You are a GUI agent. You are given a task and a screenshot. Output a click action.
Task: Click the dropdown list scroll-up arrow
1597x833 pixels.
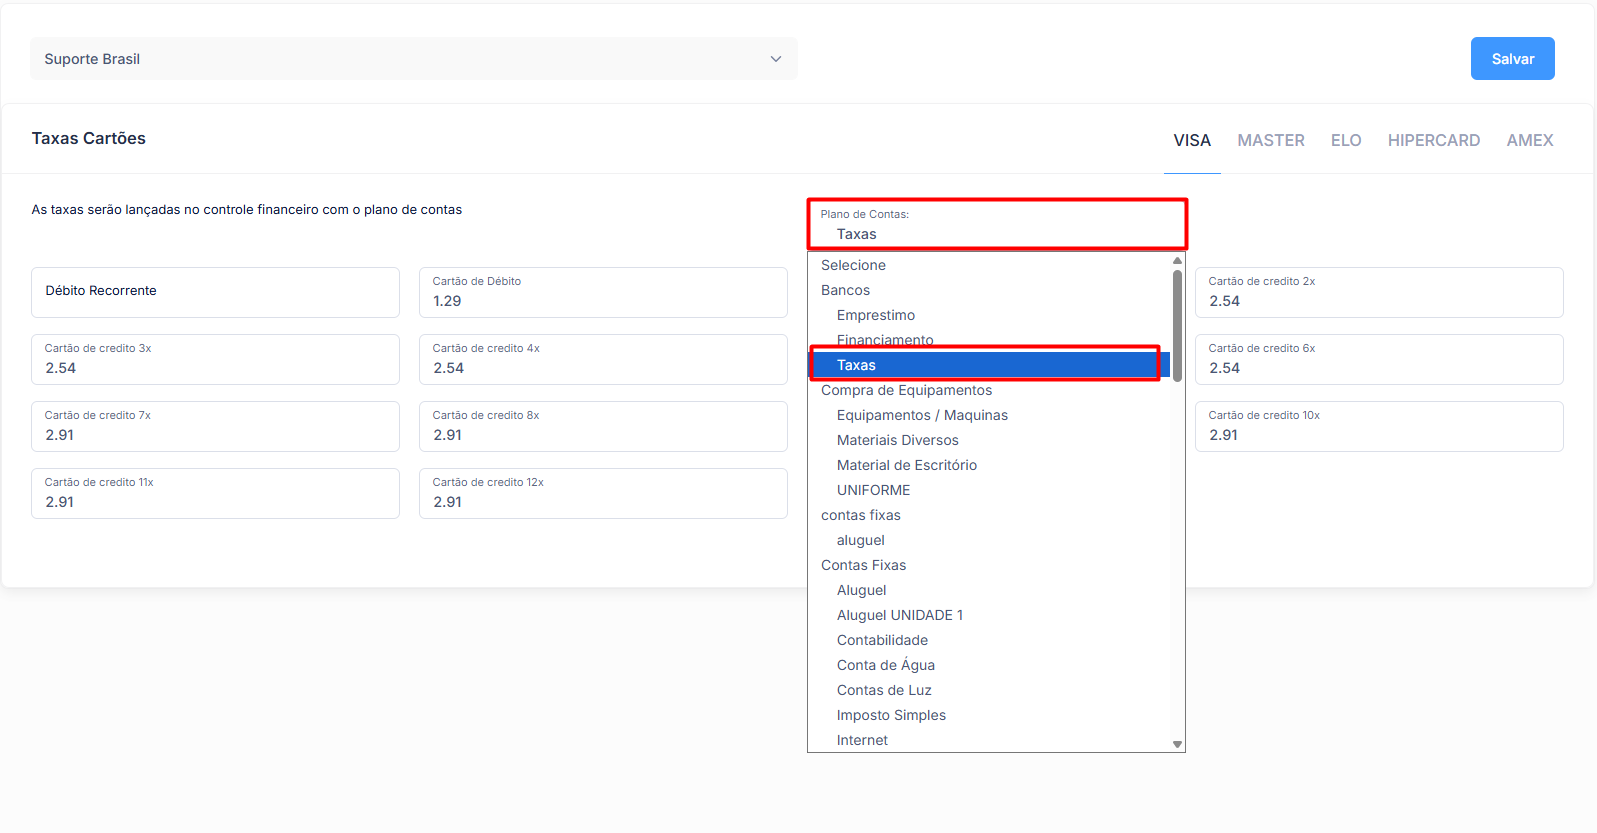click(x=1177, y=260)
